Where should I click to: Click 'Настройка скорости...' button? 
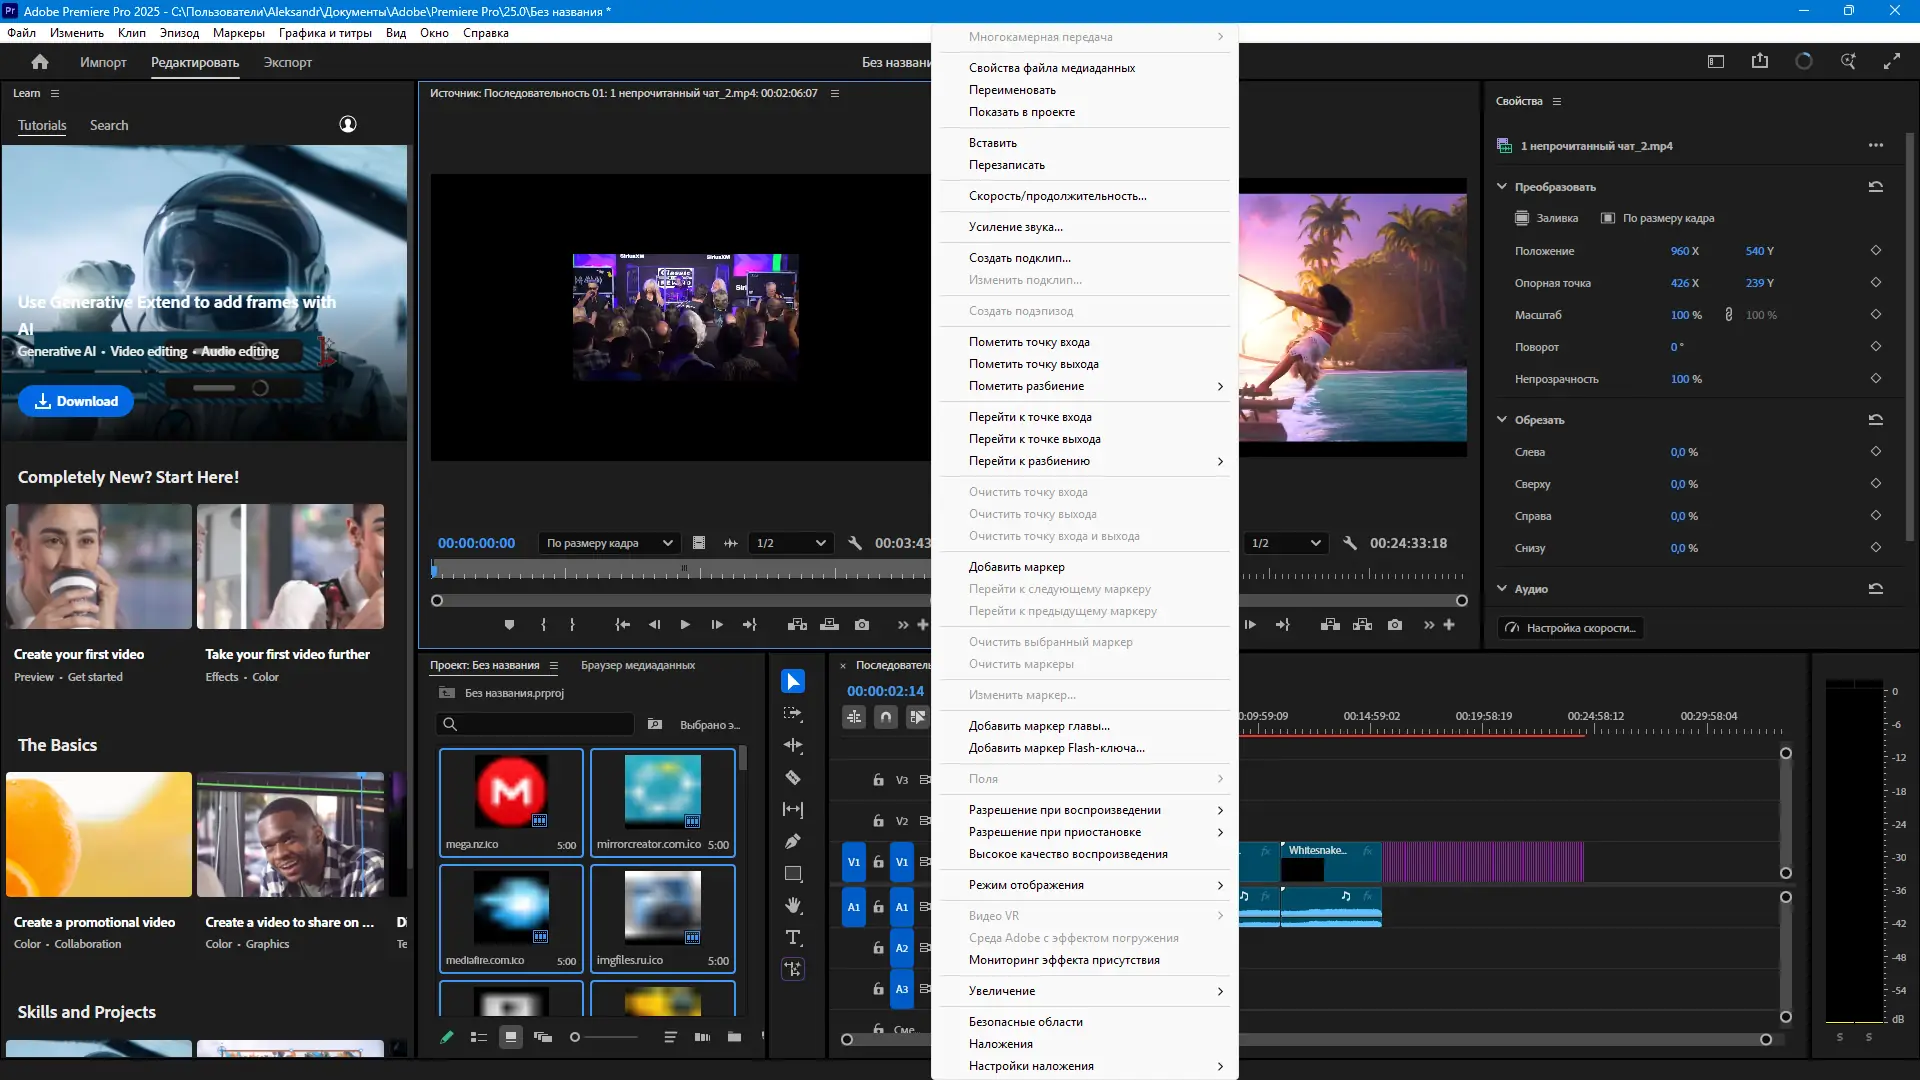coord(1572,628)
